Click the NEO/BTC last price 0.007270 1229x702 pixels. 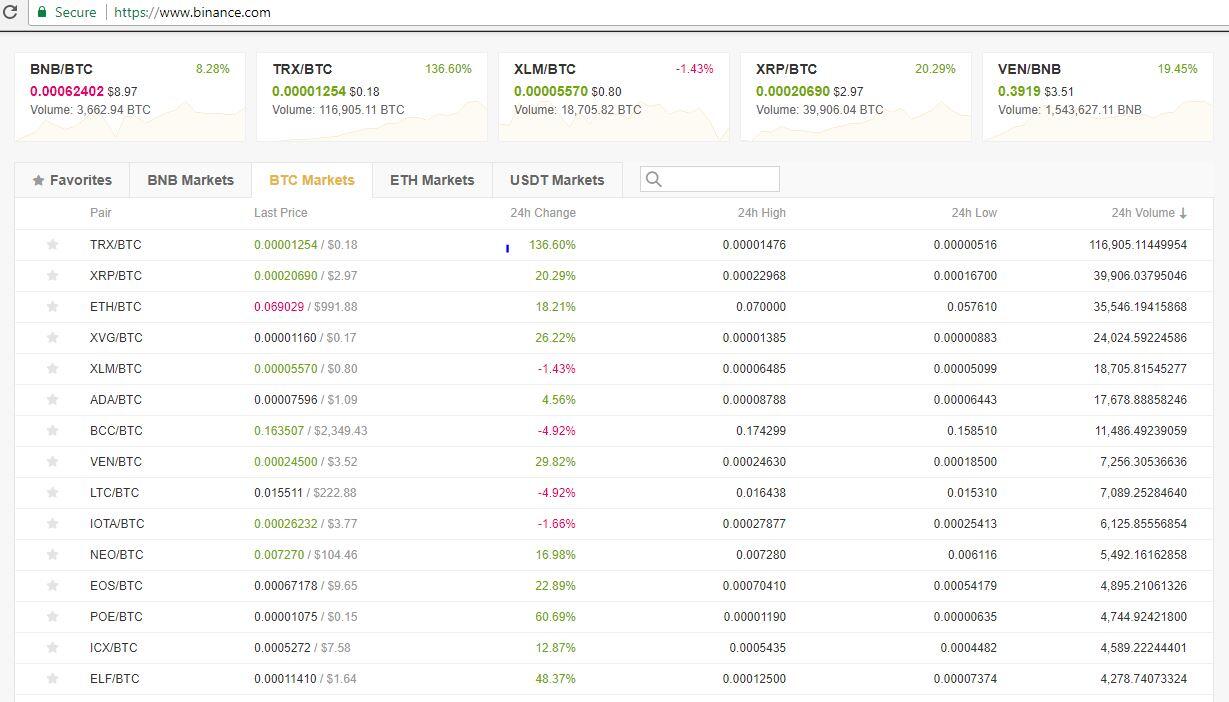[279, 554]
